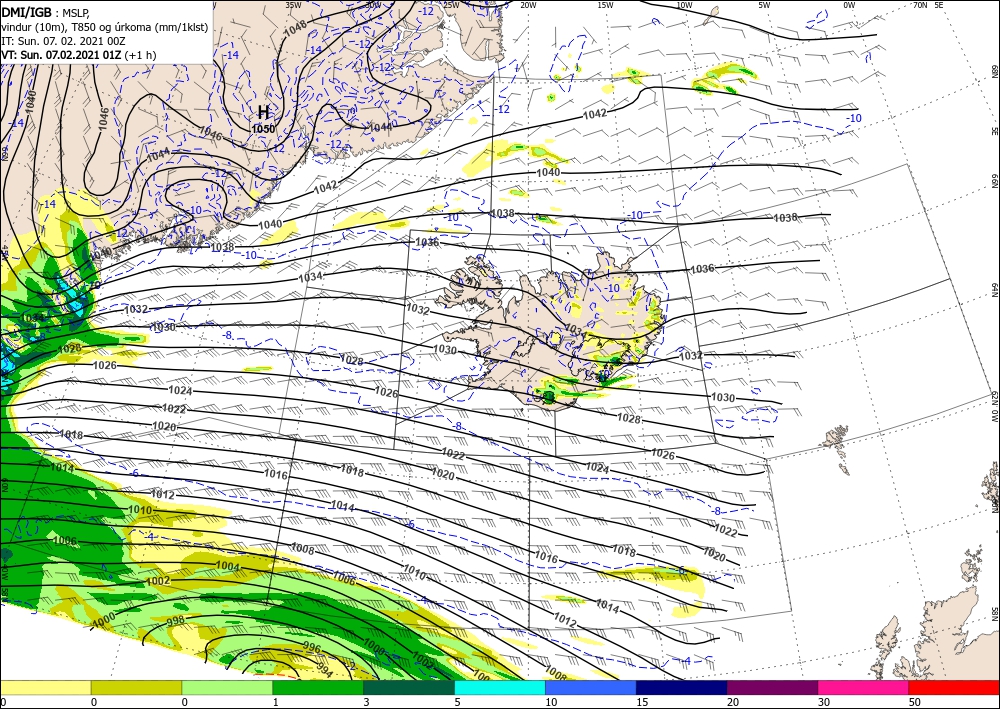Click the legend tick label 10
The width and height of the screenshot is (1000, 709).
(x=551, y=702)
